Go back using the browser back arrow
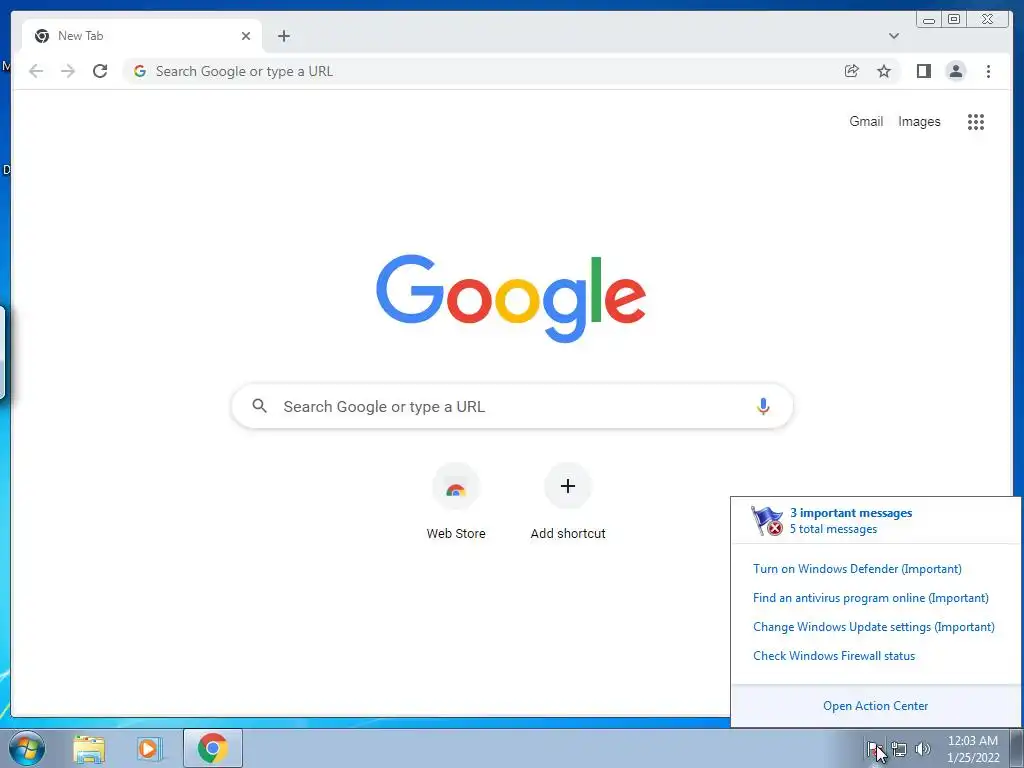 pos(36,71)
